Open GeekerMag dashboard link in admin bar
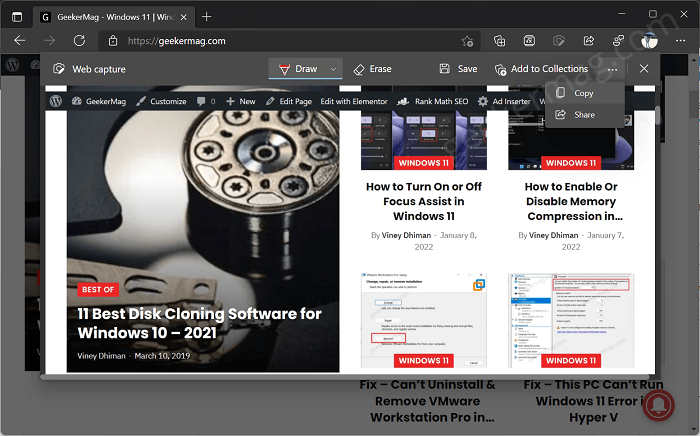The image size is (700, 436). (x=99, y=101)
